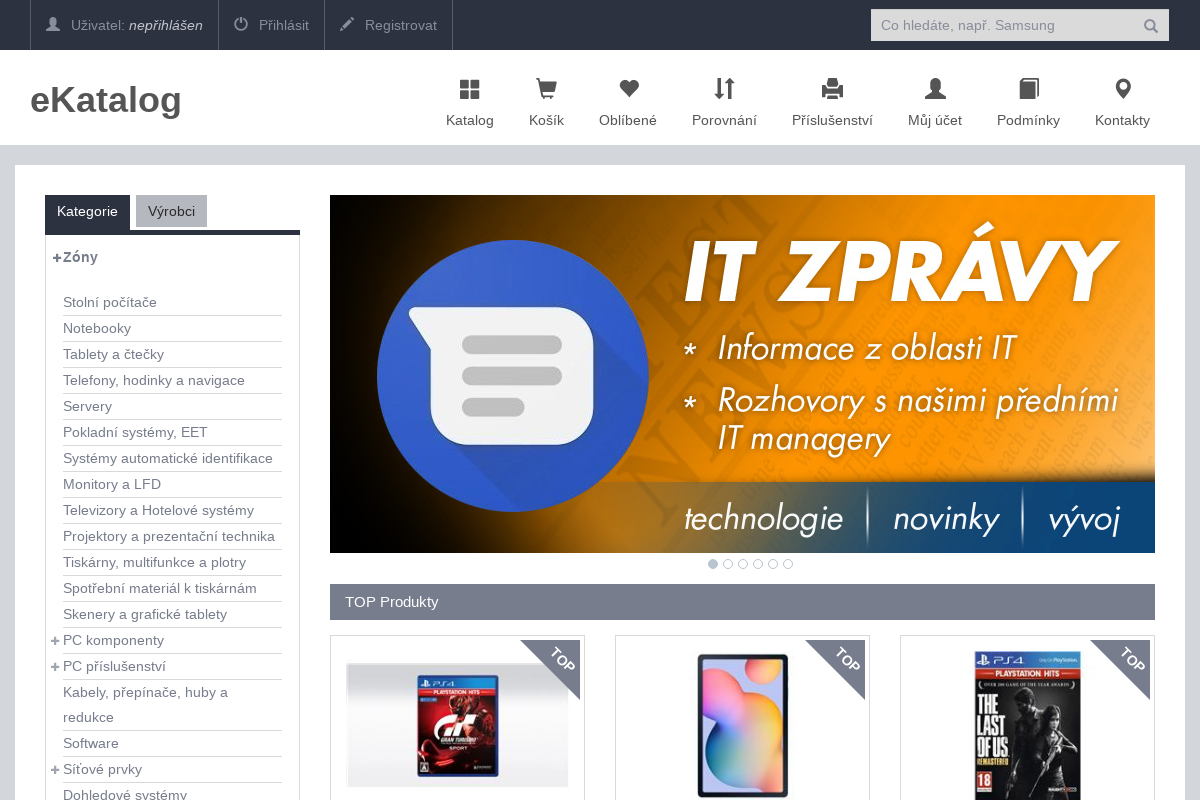Expand the PC komponenty category

56,641
